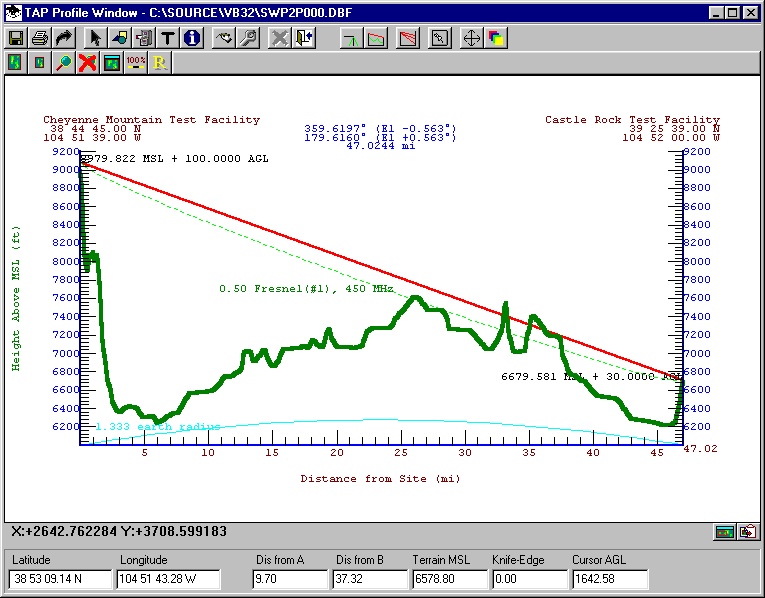Click the antenna tower icon

coord(351,38)
